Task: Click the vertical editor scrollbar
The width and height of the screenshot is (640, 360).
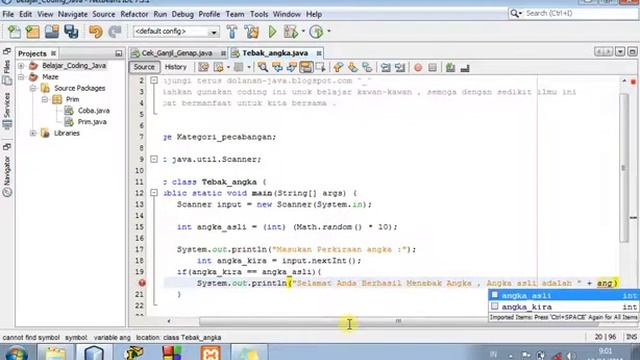Action: 624,167
